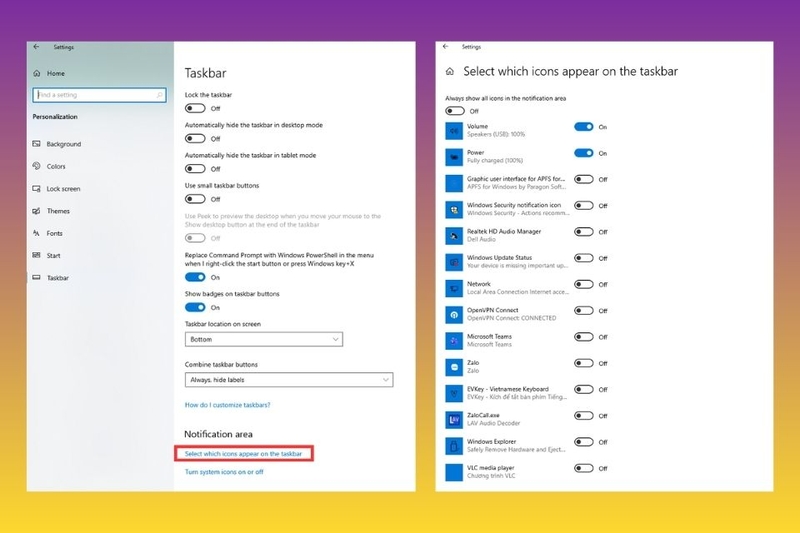Turn on Microsoft Teams toggle
800x533 pixels.
[x=584, y=337]
